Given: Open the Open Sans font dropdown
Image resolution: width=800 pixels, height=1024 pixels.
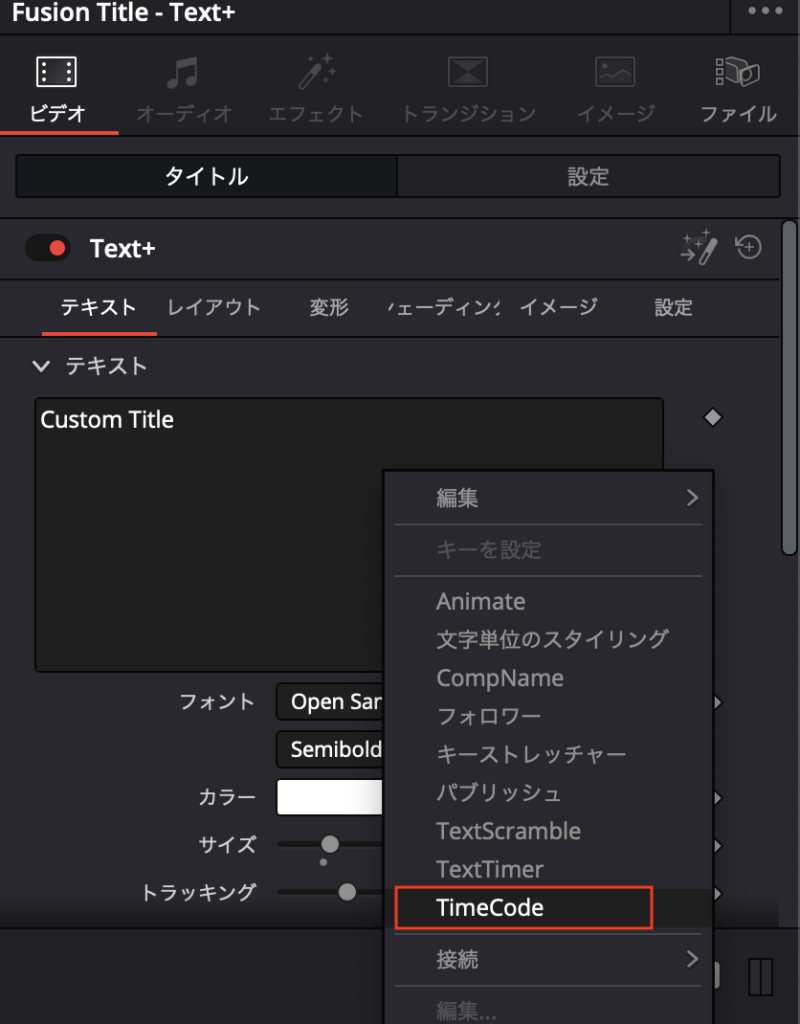Looking at the screenshot, I should click(x=330, y=702).
